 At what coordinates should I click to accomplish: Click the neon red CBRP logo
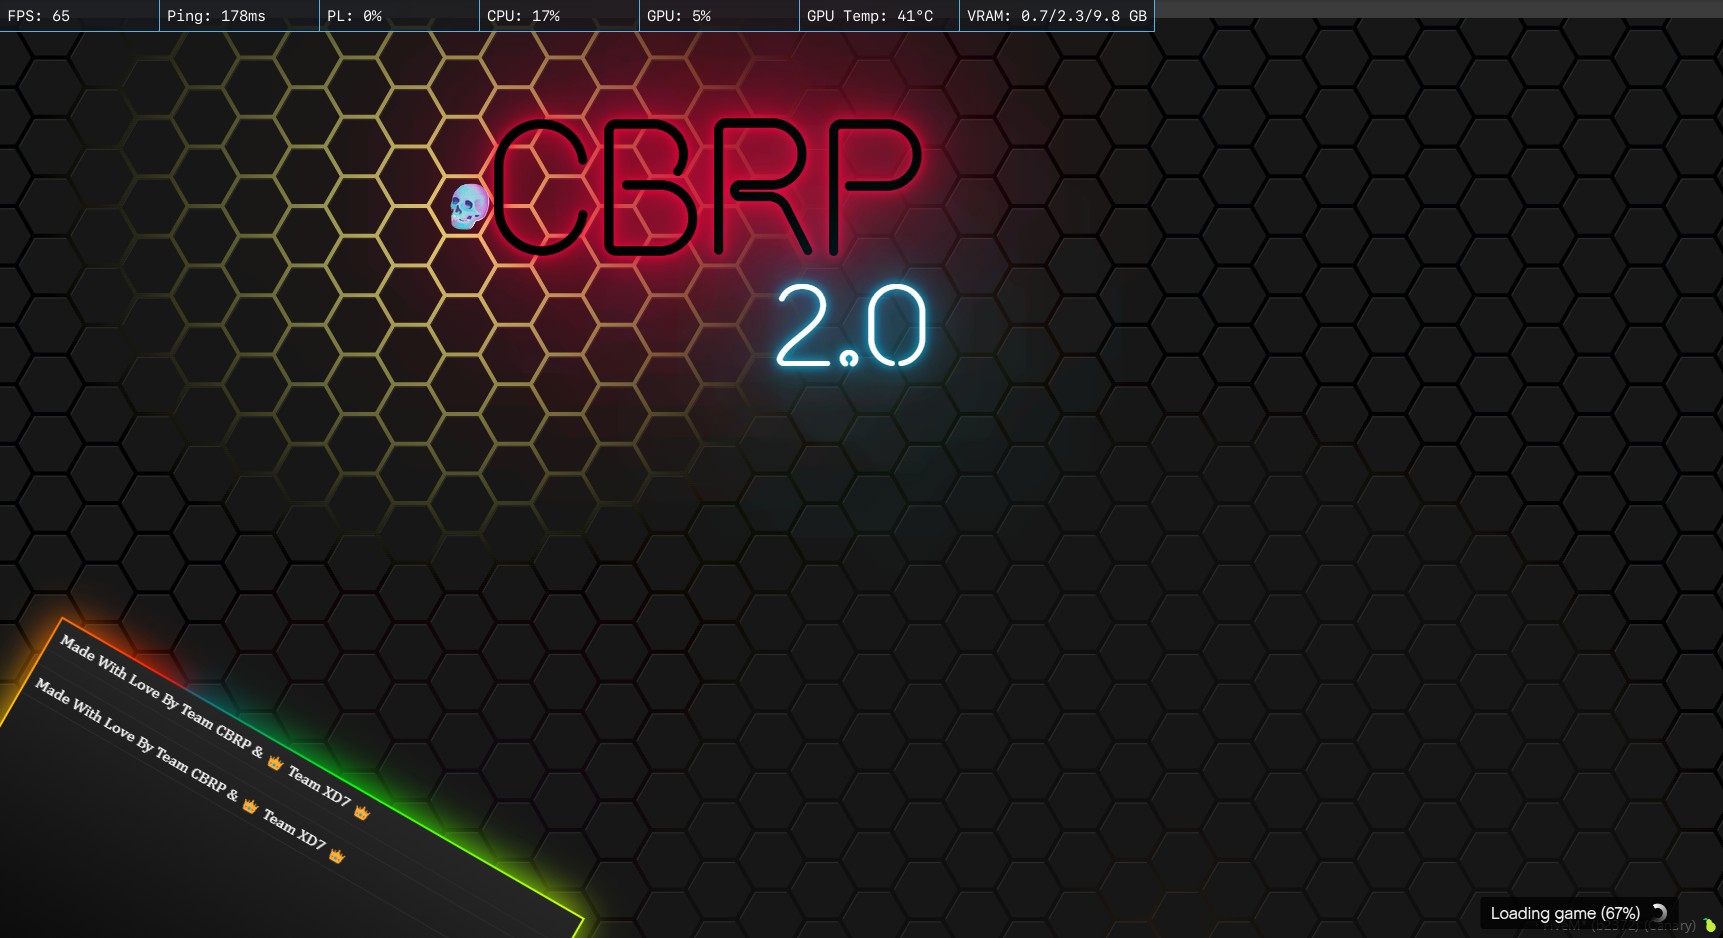706,188
